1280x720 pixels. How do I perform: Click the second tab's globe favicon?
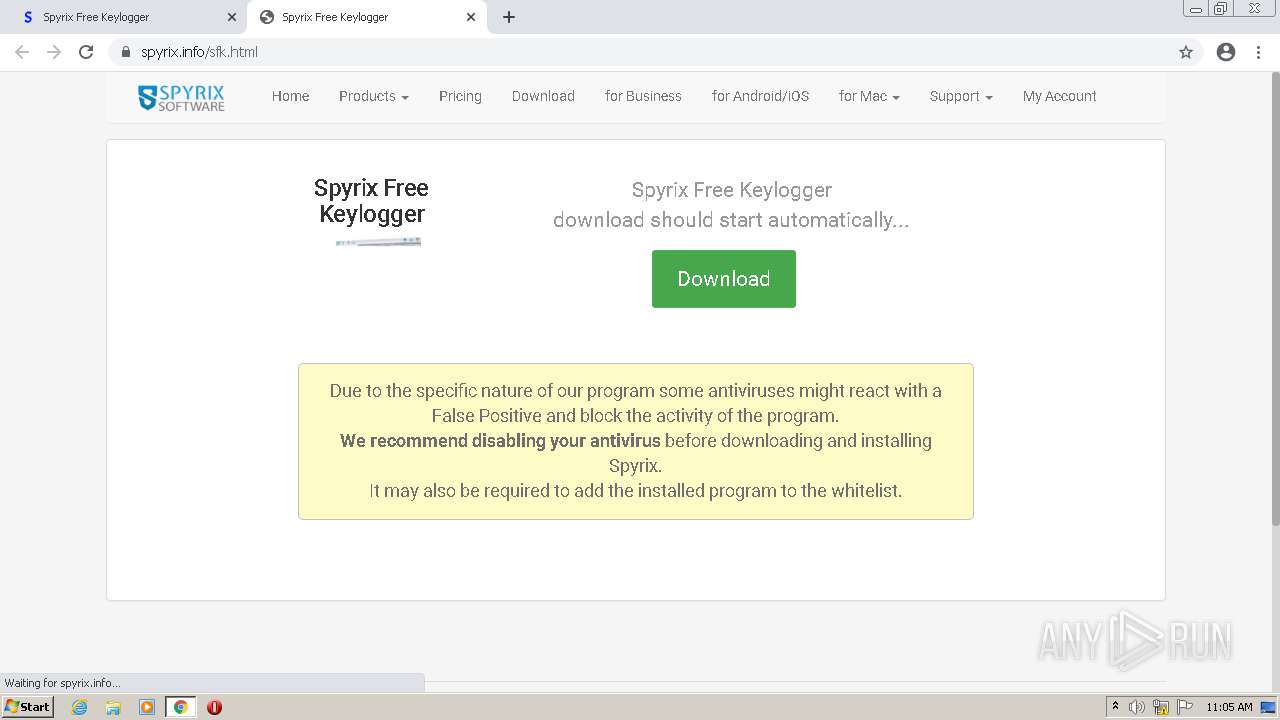[267, 17]
